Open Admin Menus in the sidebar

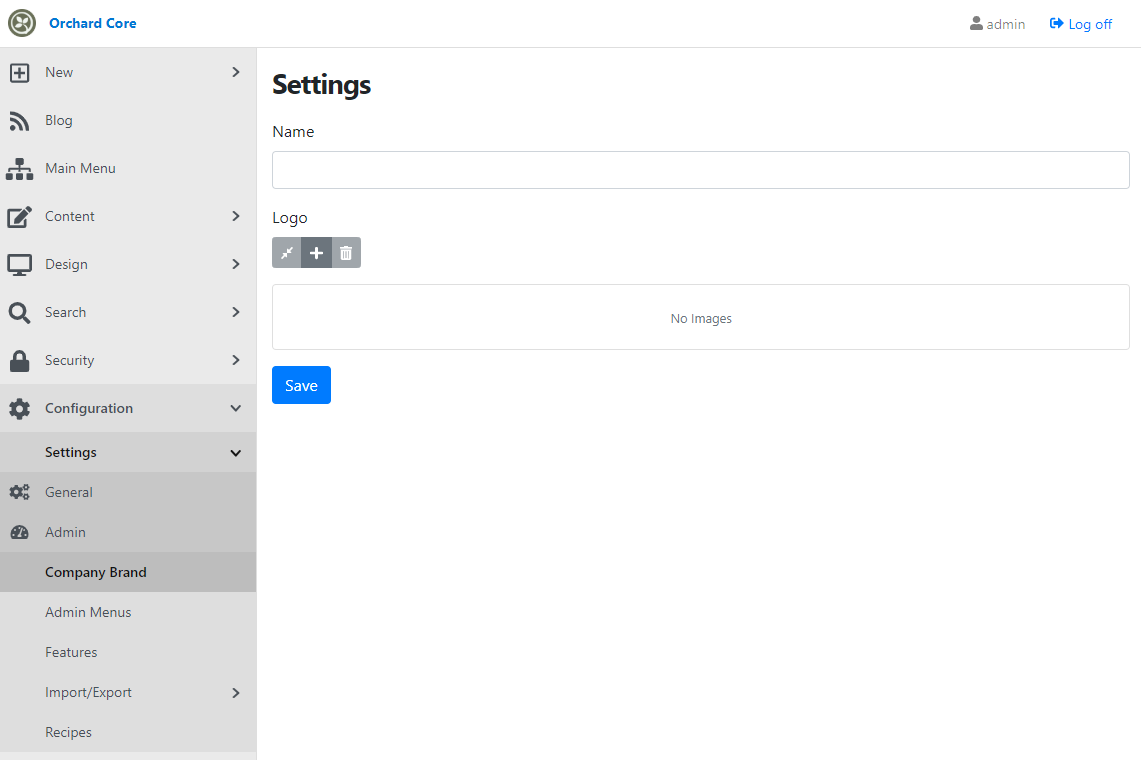pyautogui.click(x=128, y=612)
